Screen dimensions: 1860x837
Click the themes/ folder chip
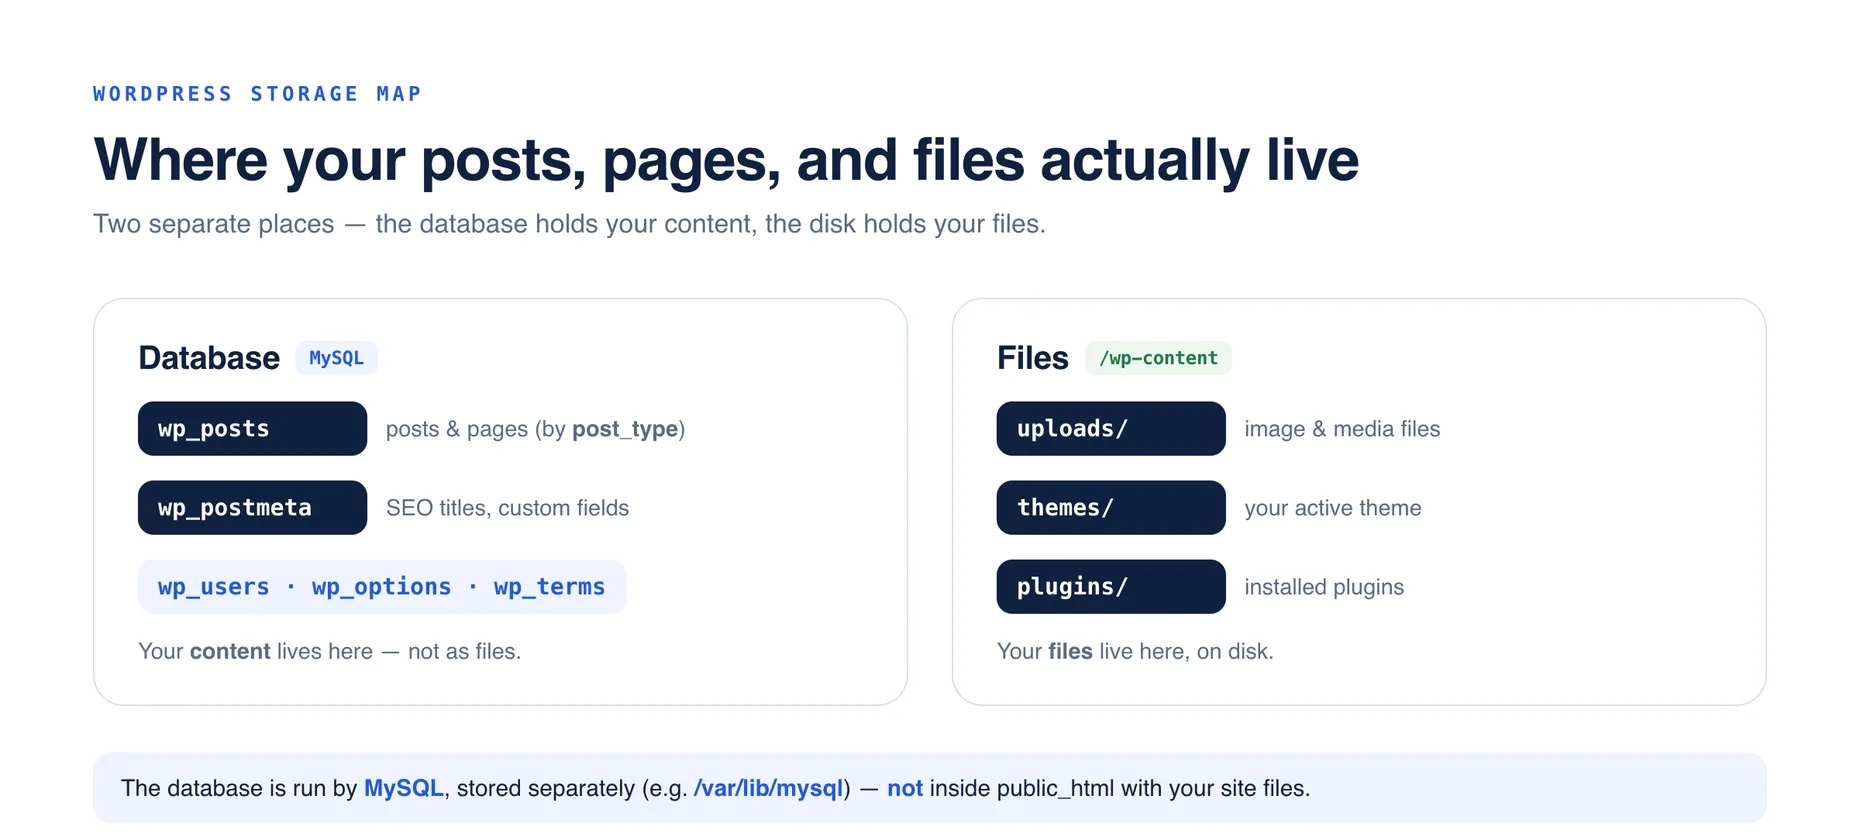coord(1111,508)
